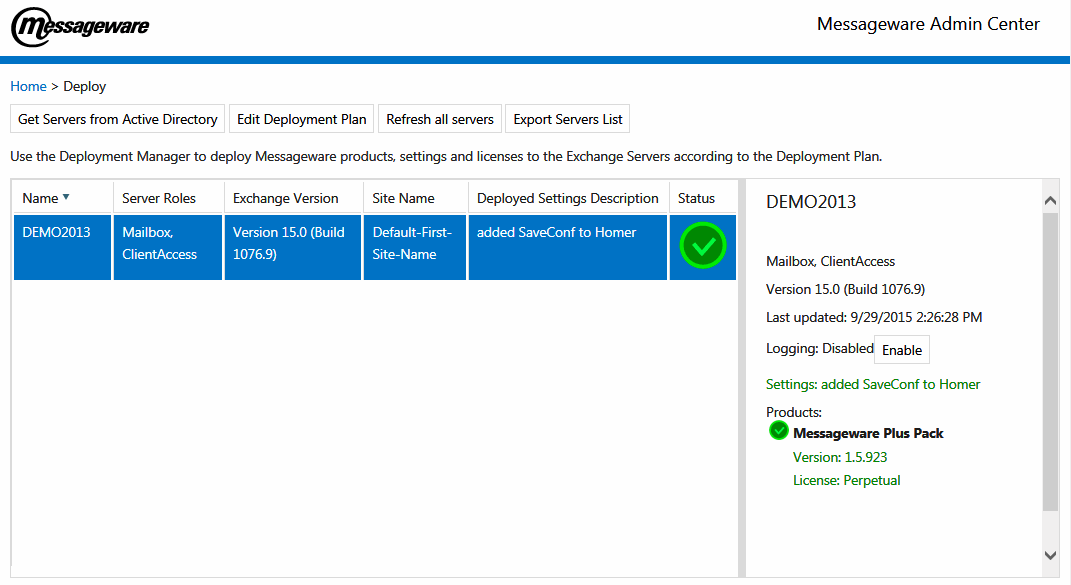Click the Products: label
The image size is (1071, 585).
794,412
